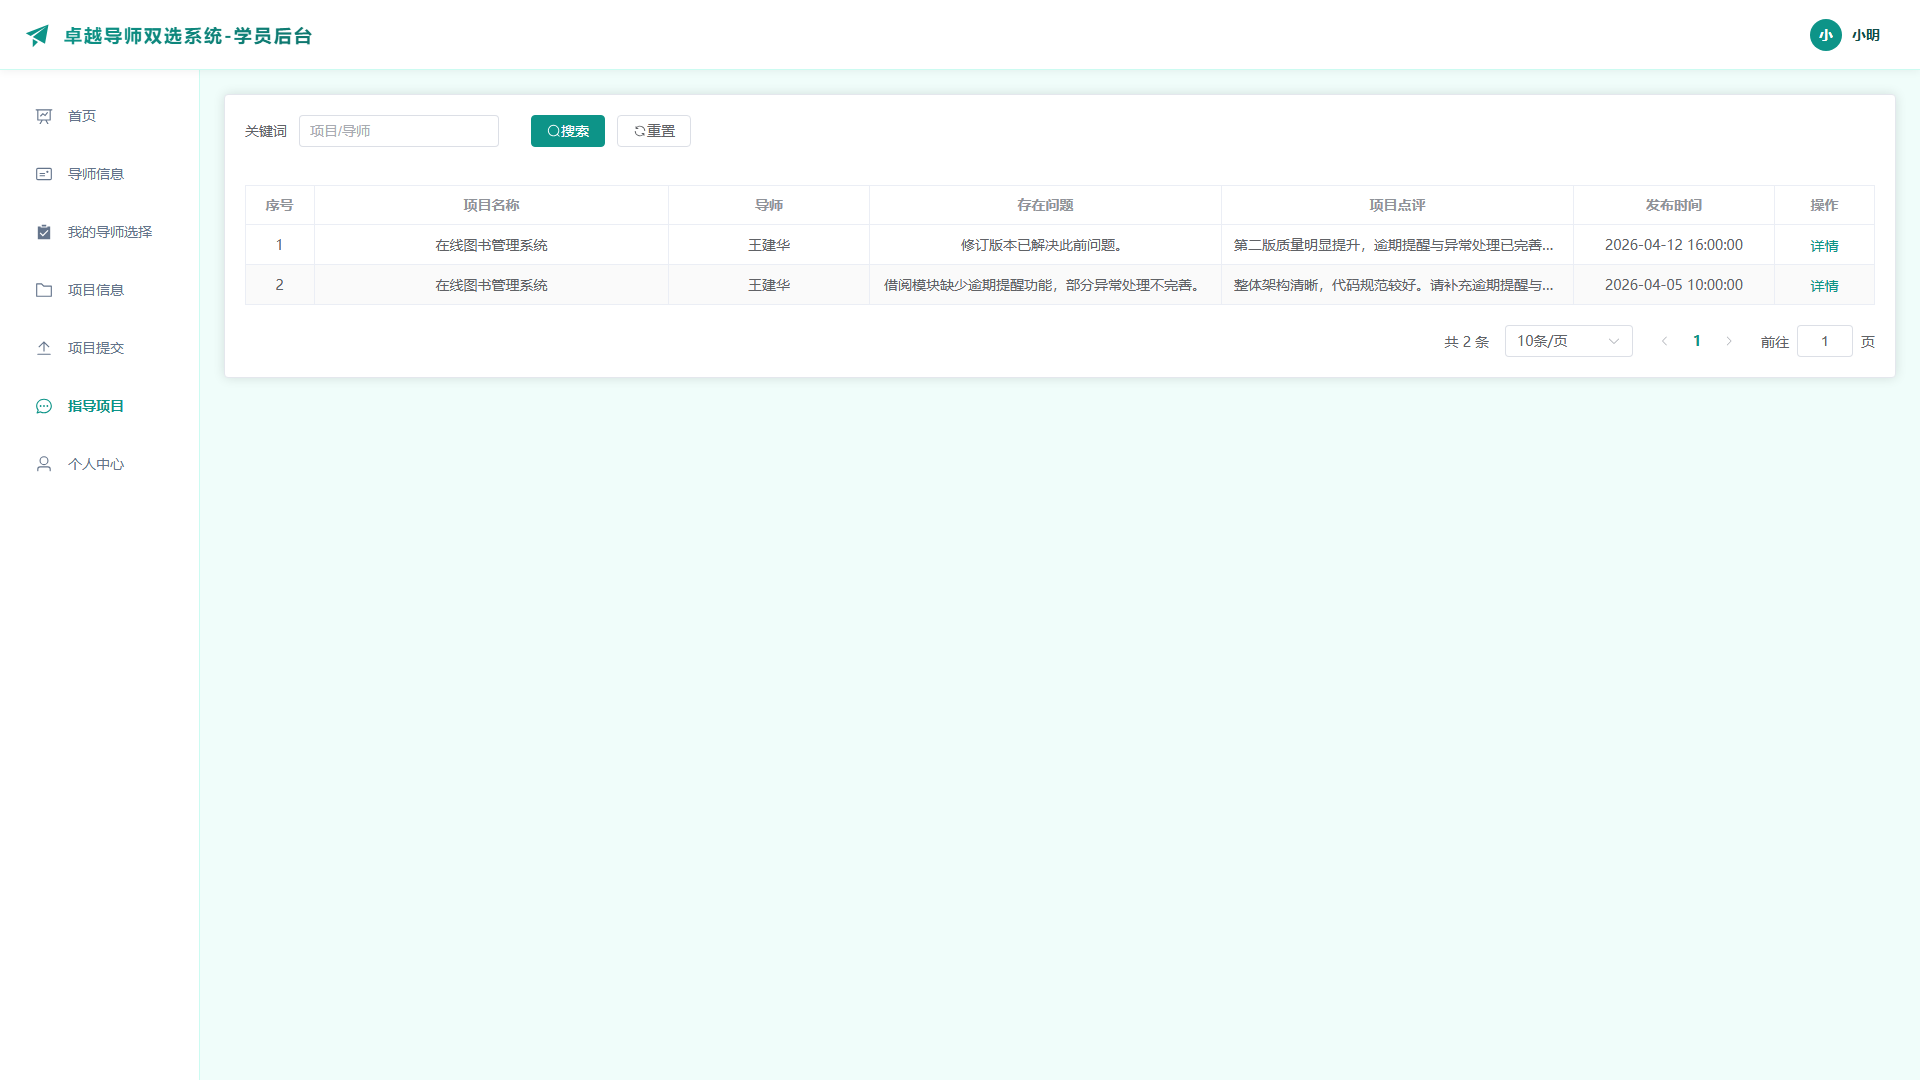The width and height of the screenshot is (1920, 1080).
Task: Open 详情 link for the first row
Action: pyautogui.click(x=1824, y=245)
